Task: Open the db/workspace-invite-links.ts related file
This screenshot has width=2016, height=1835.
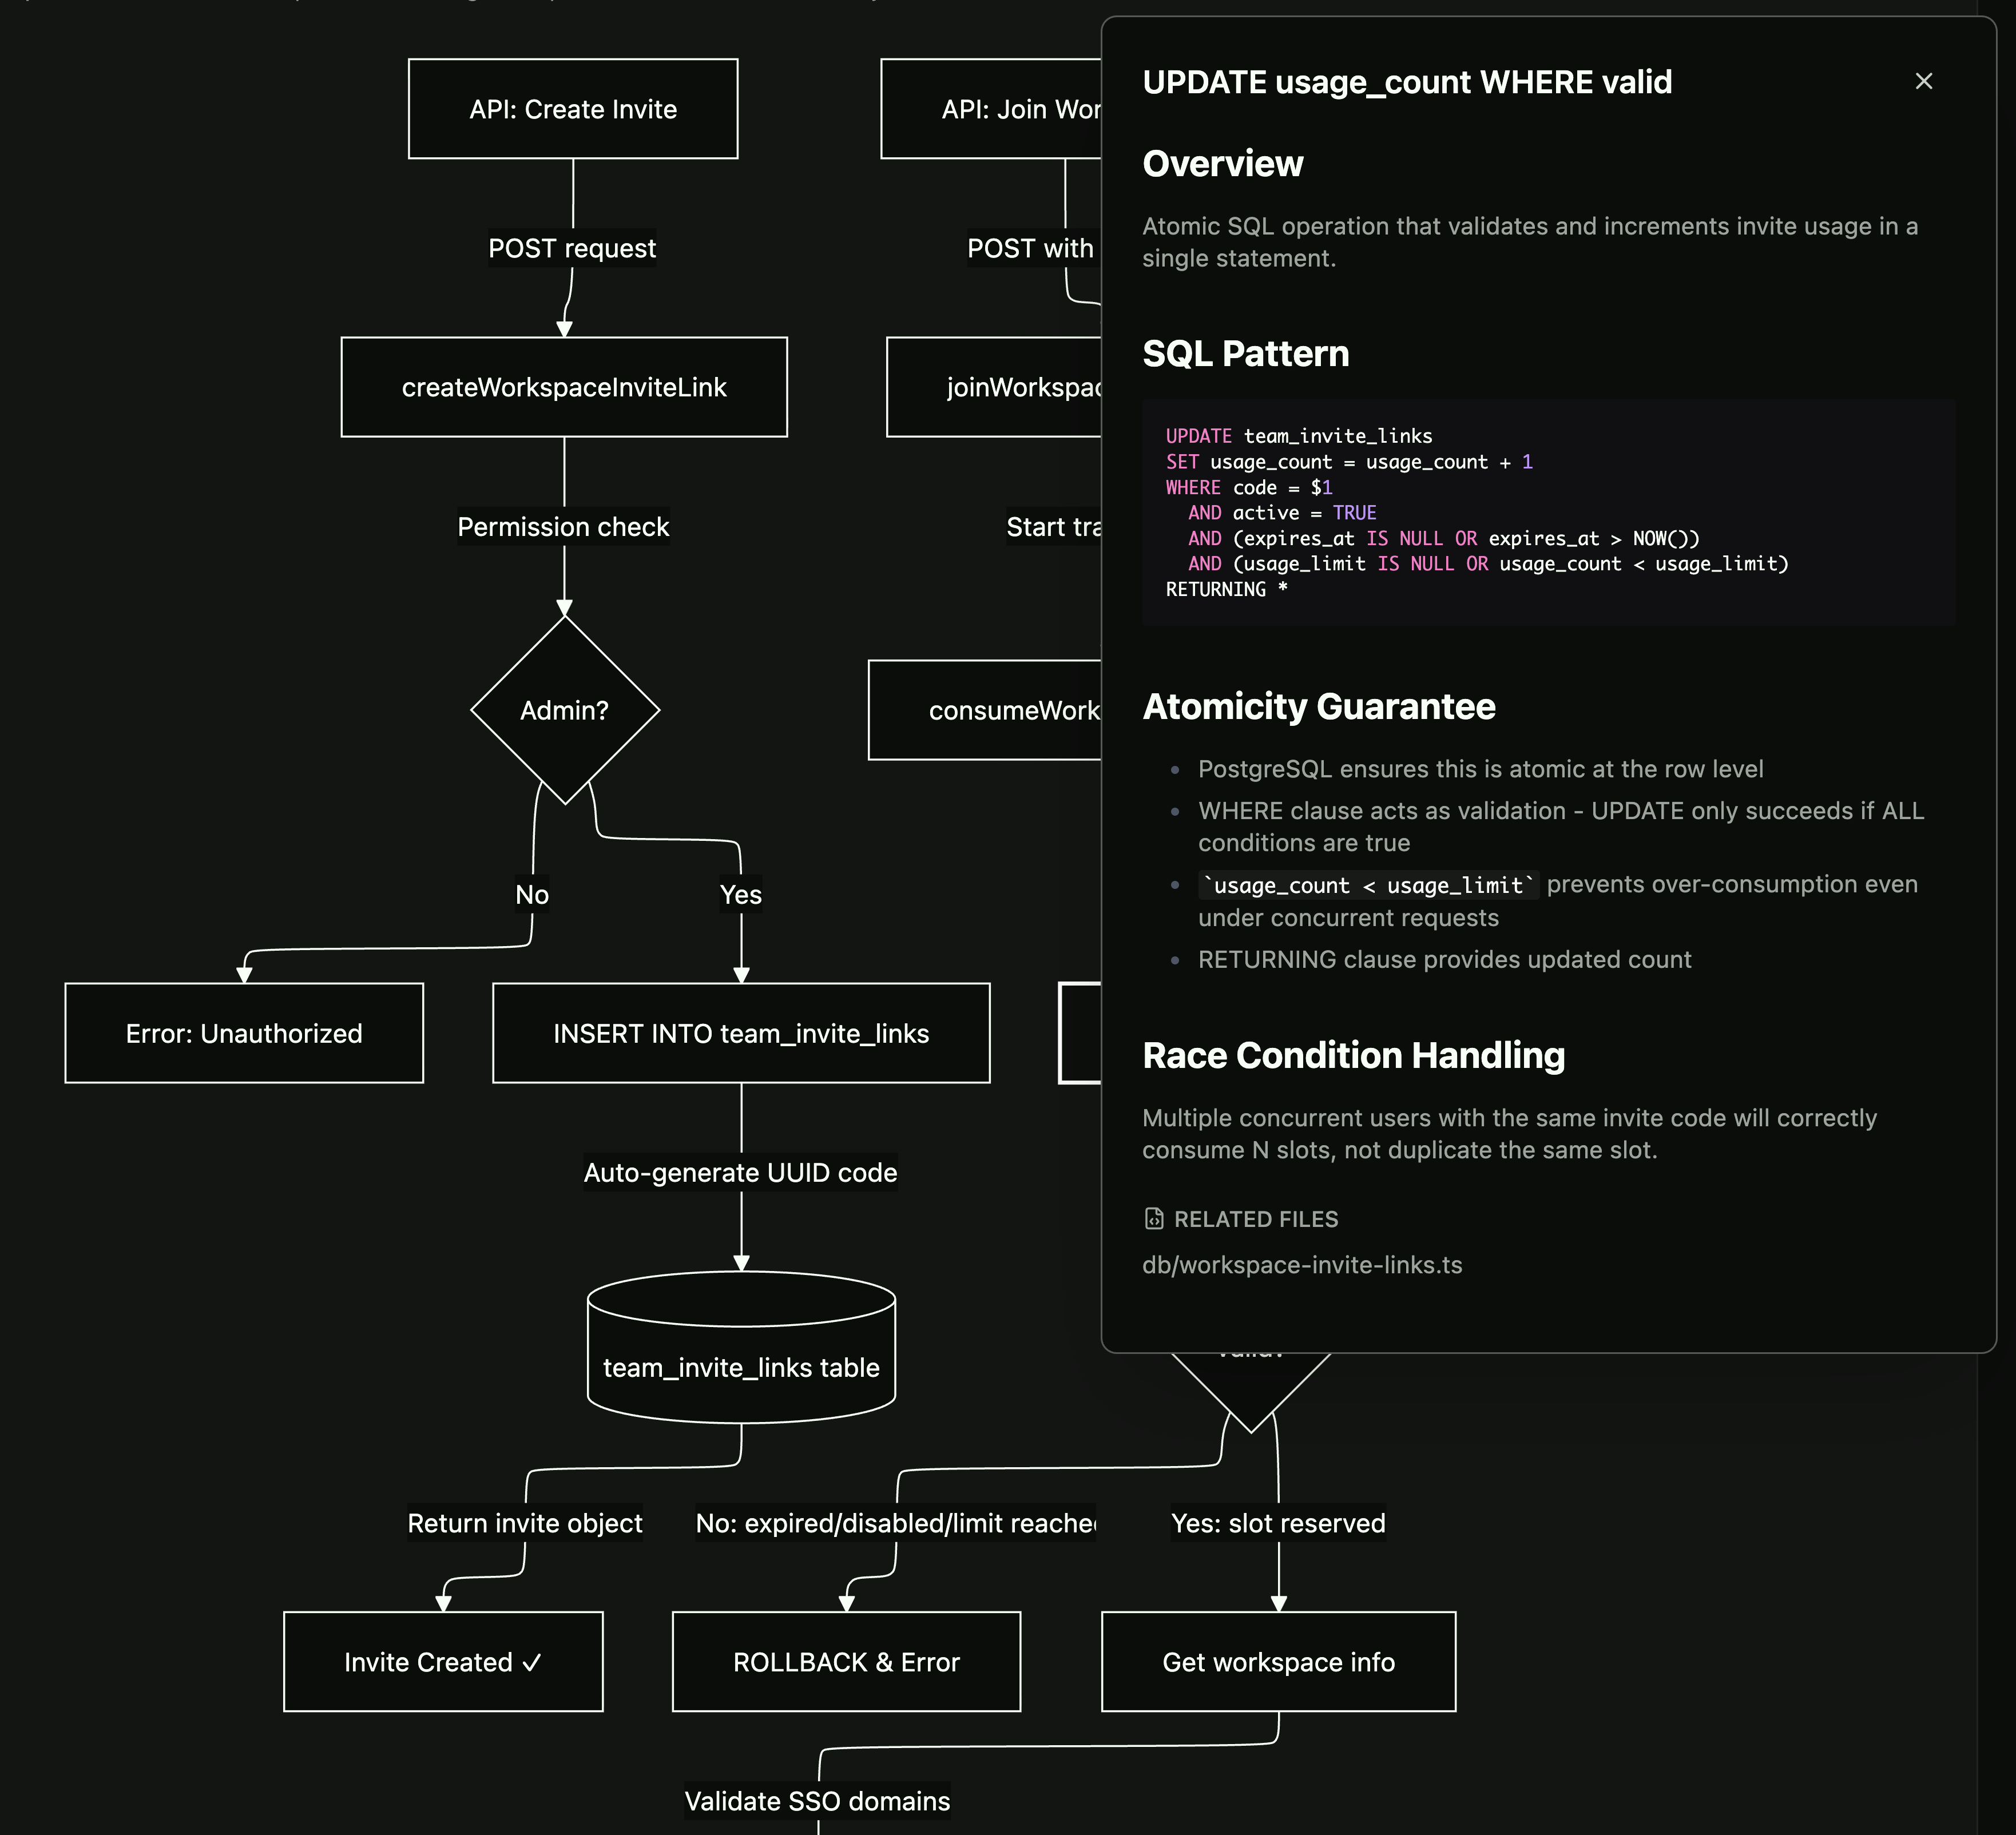Action: click(1301, 1264)
